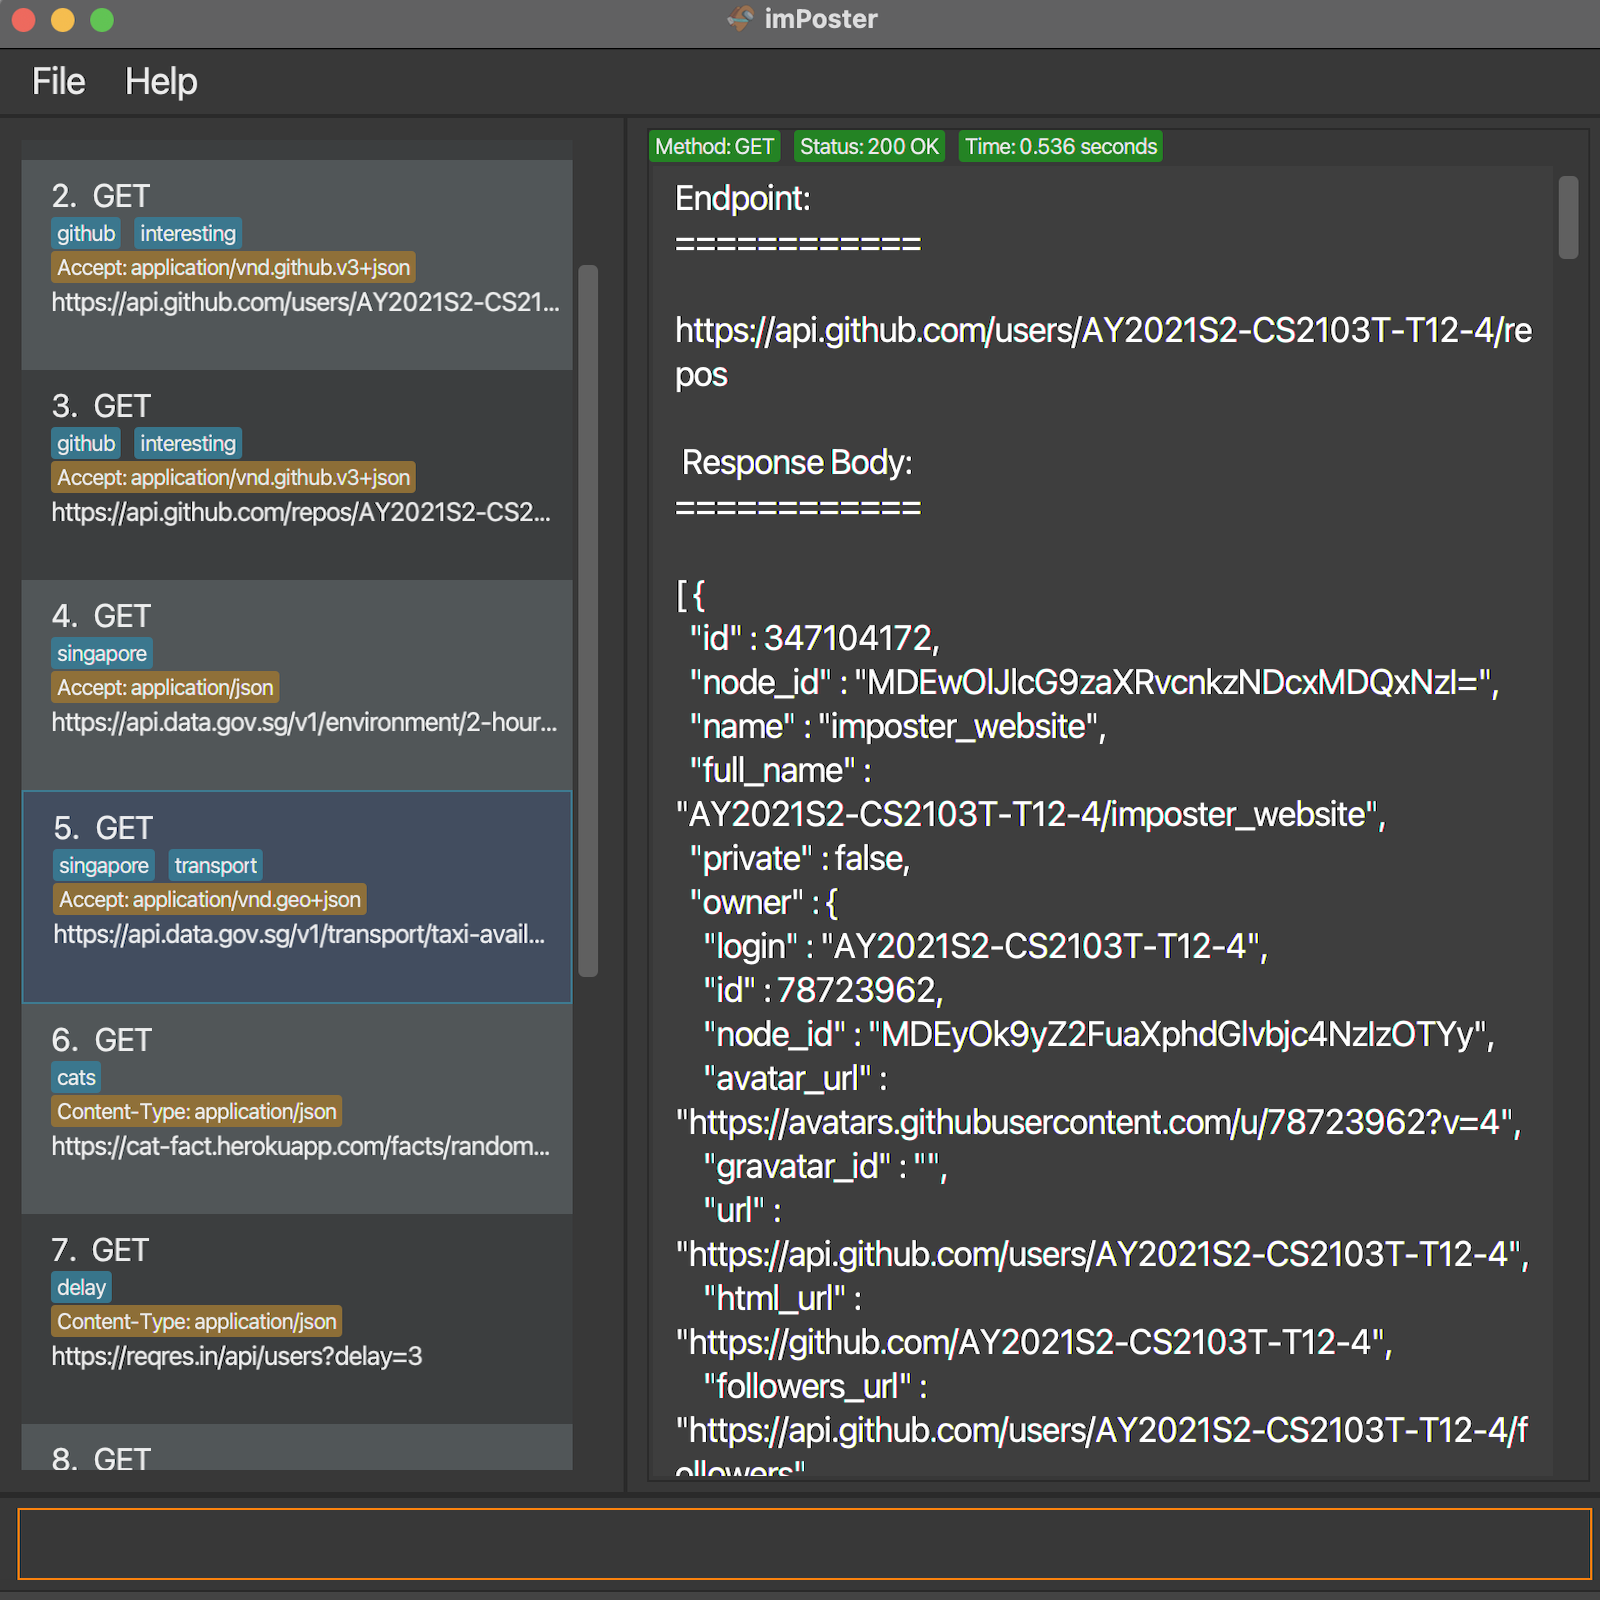
Task: Click the 'interesting' tag on request 2
Action: [188, 233]
